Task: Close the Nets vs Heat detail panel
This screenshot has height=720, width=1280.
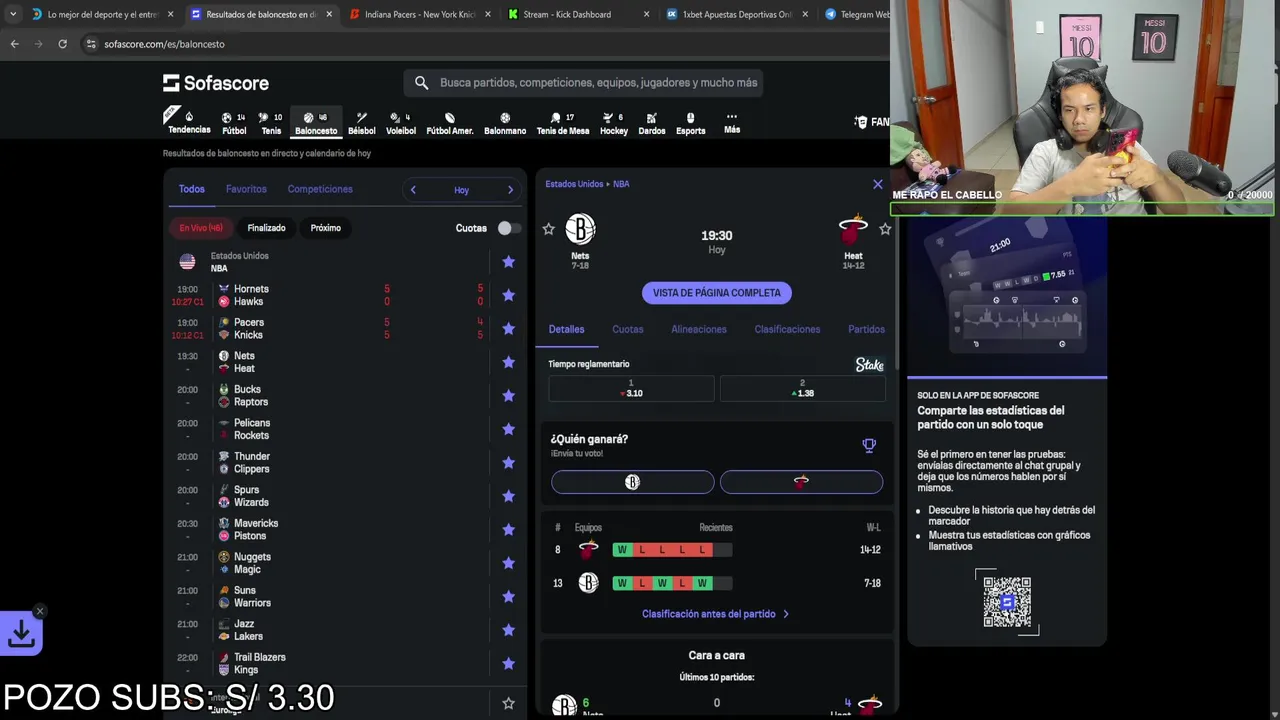Action: tap(878, 184)
